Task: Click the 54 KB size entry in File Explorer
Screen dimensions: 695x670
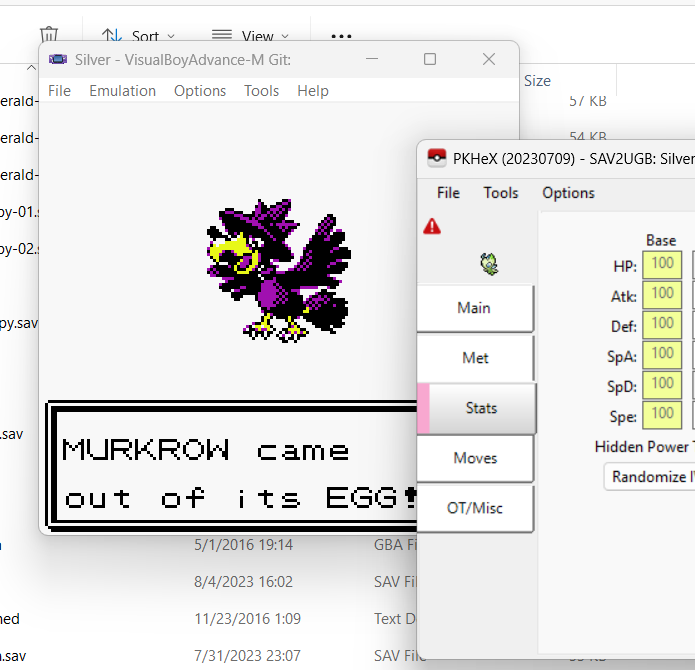Action: click(x=588, y=136)
